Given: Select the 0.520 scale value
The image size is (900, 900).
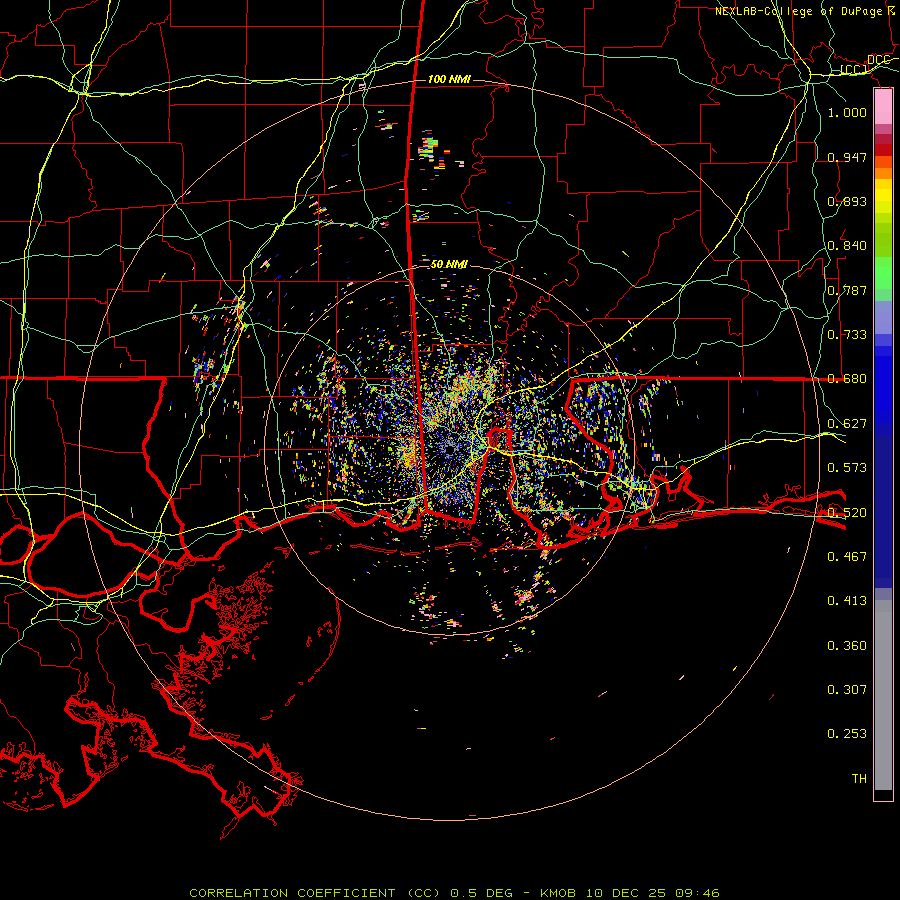Looking at the screenshot, I should click(x=847, y=513).
